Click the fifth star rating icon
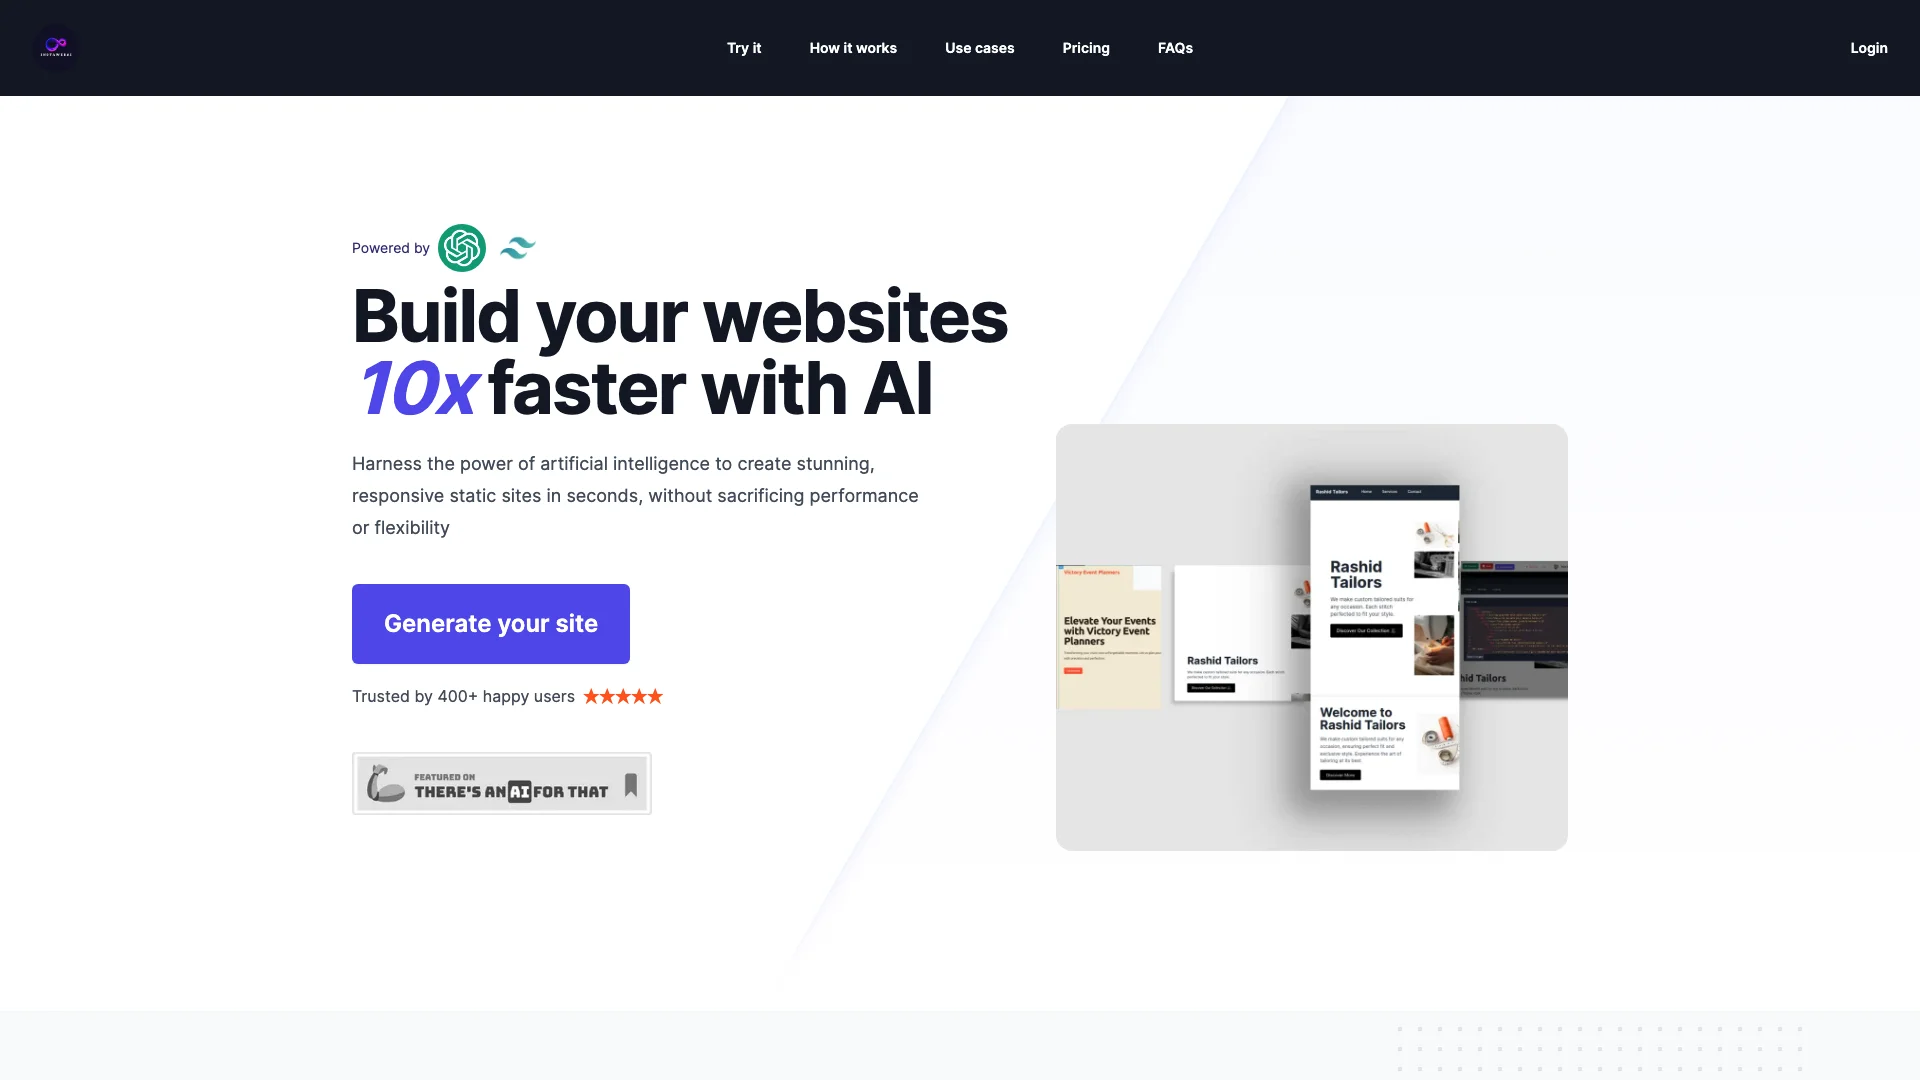This screenshot has height=1080, width=1920. tap(655, 696)
